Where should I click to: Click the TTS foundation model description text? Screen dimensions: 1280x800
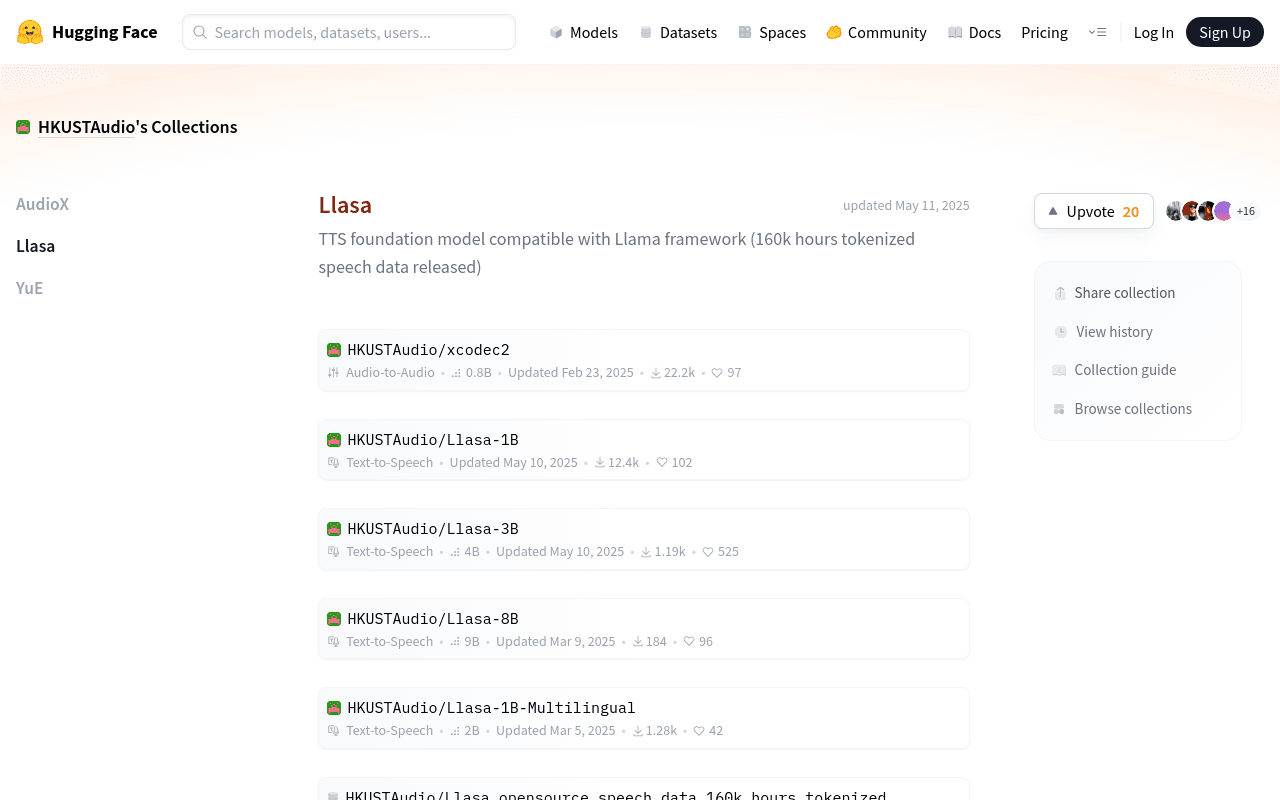point(617,253)
